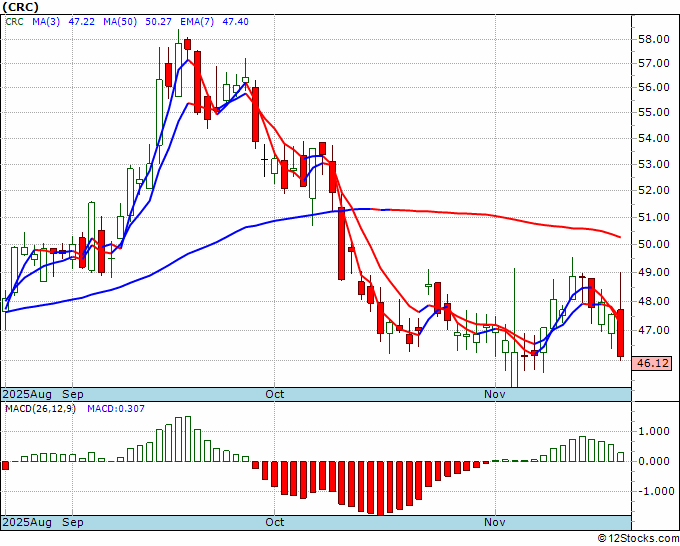The image size is (680, 546).
Task: Click the 0.000 MACD axis label
Action: coord(654,461)
